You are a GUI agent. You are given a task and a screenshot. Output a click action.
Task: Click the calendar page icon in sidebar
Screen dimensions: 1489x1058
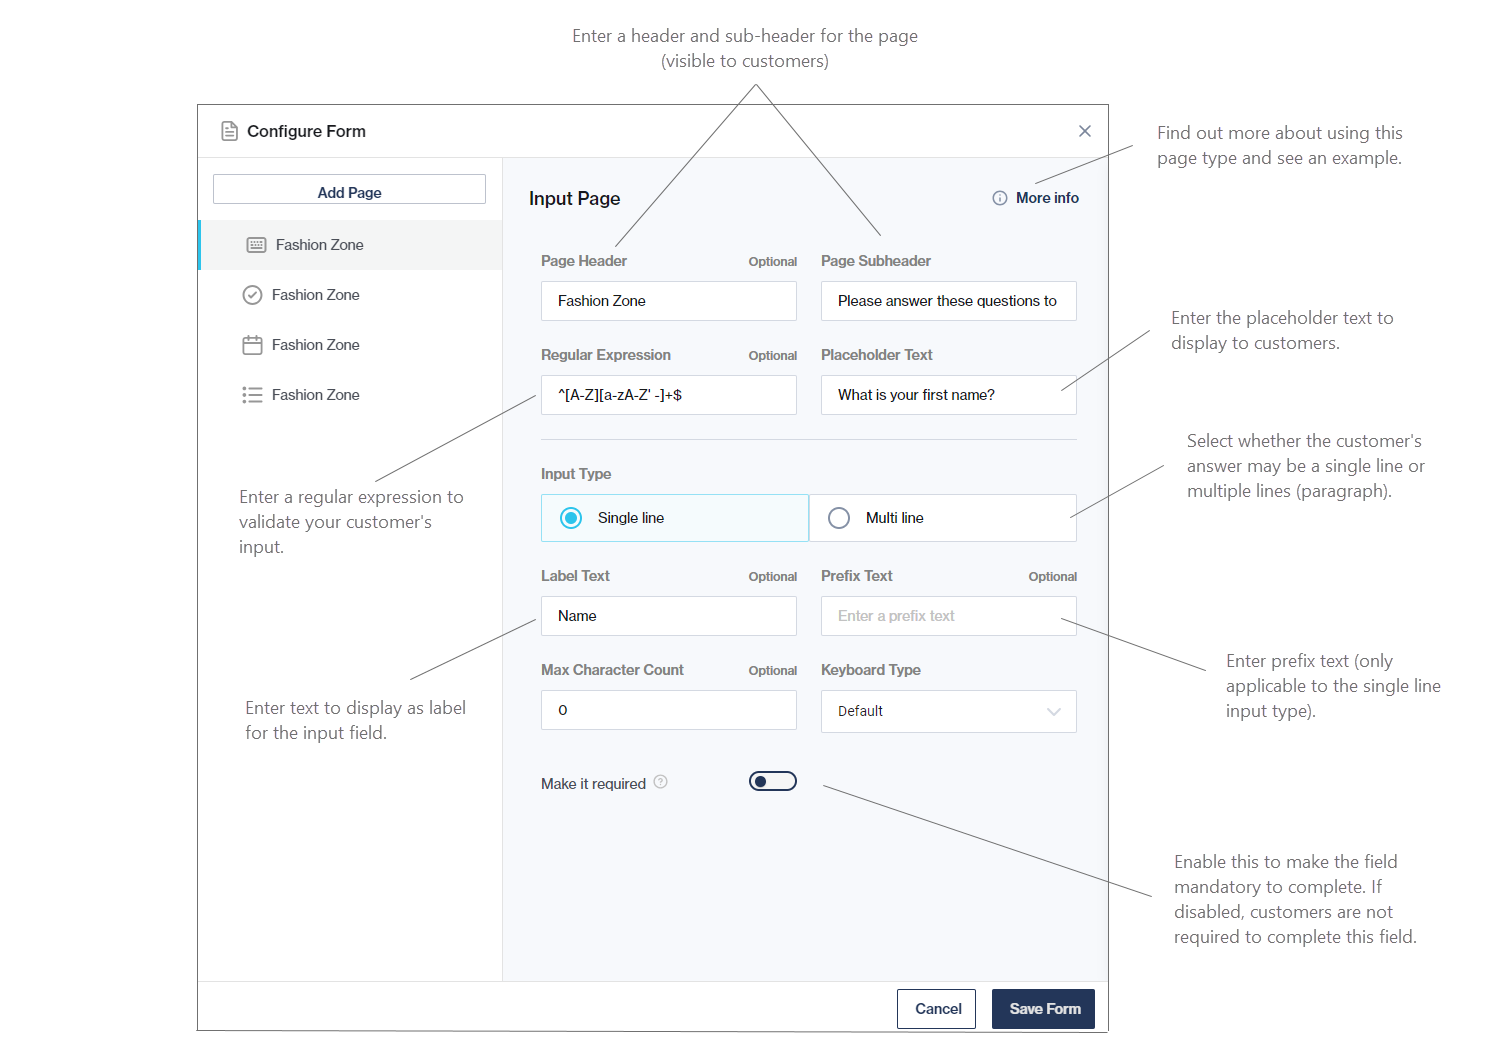(252, 345)
